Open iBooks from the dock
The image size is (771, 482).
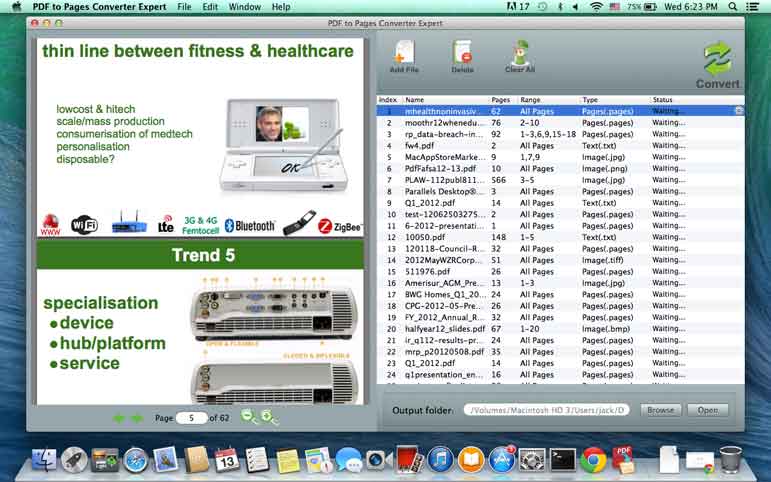(x=471, y=461)
